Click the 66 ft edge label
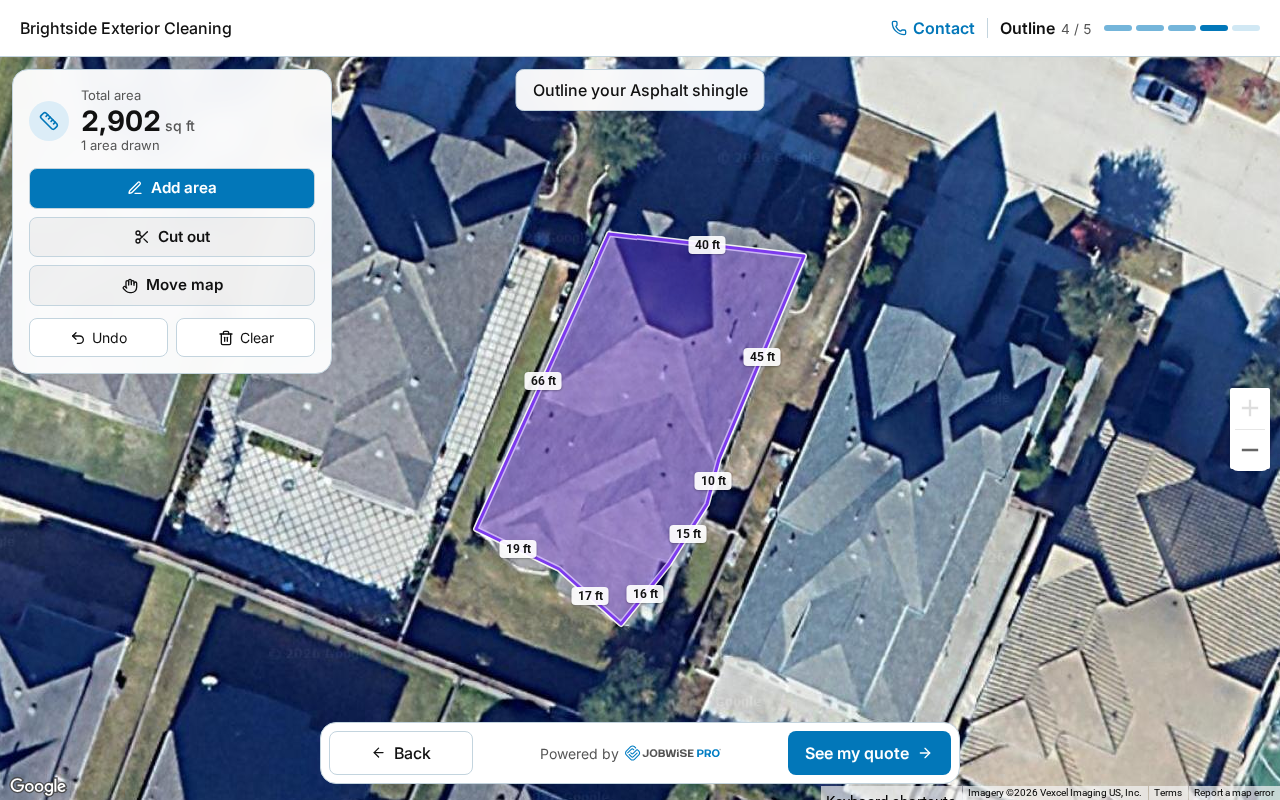Image resolution: width=1280 pixels, height=800 pixels. (x=543, y=381)
